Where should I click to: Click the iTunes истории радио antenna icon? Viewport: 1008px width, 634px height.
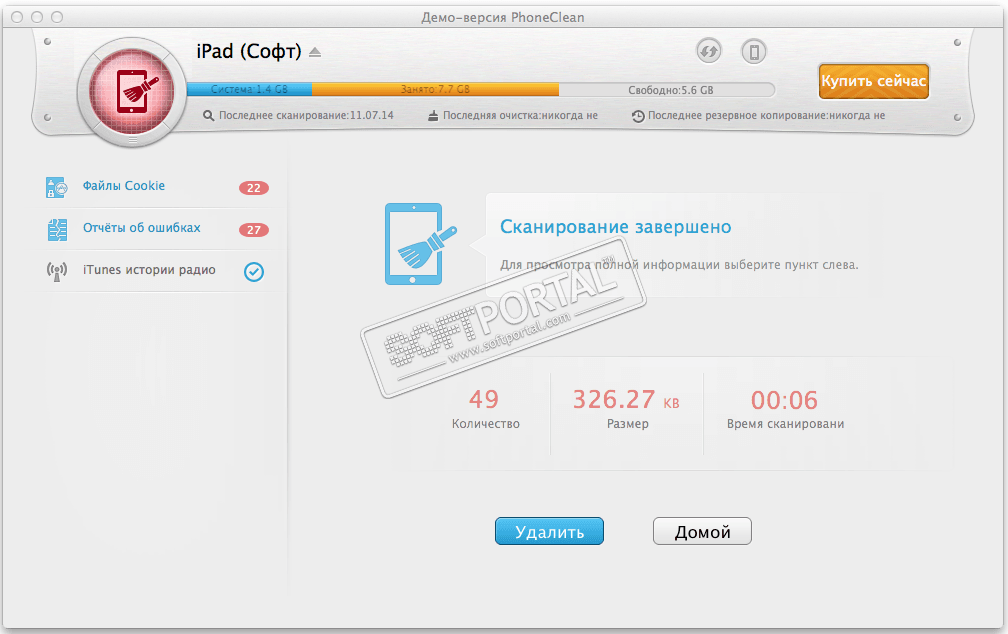pos(57,271)
